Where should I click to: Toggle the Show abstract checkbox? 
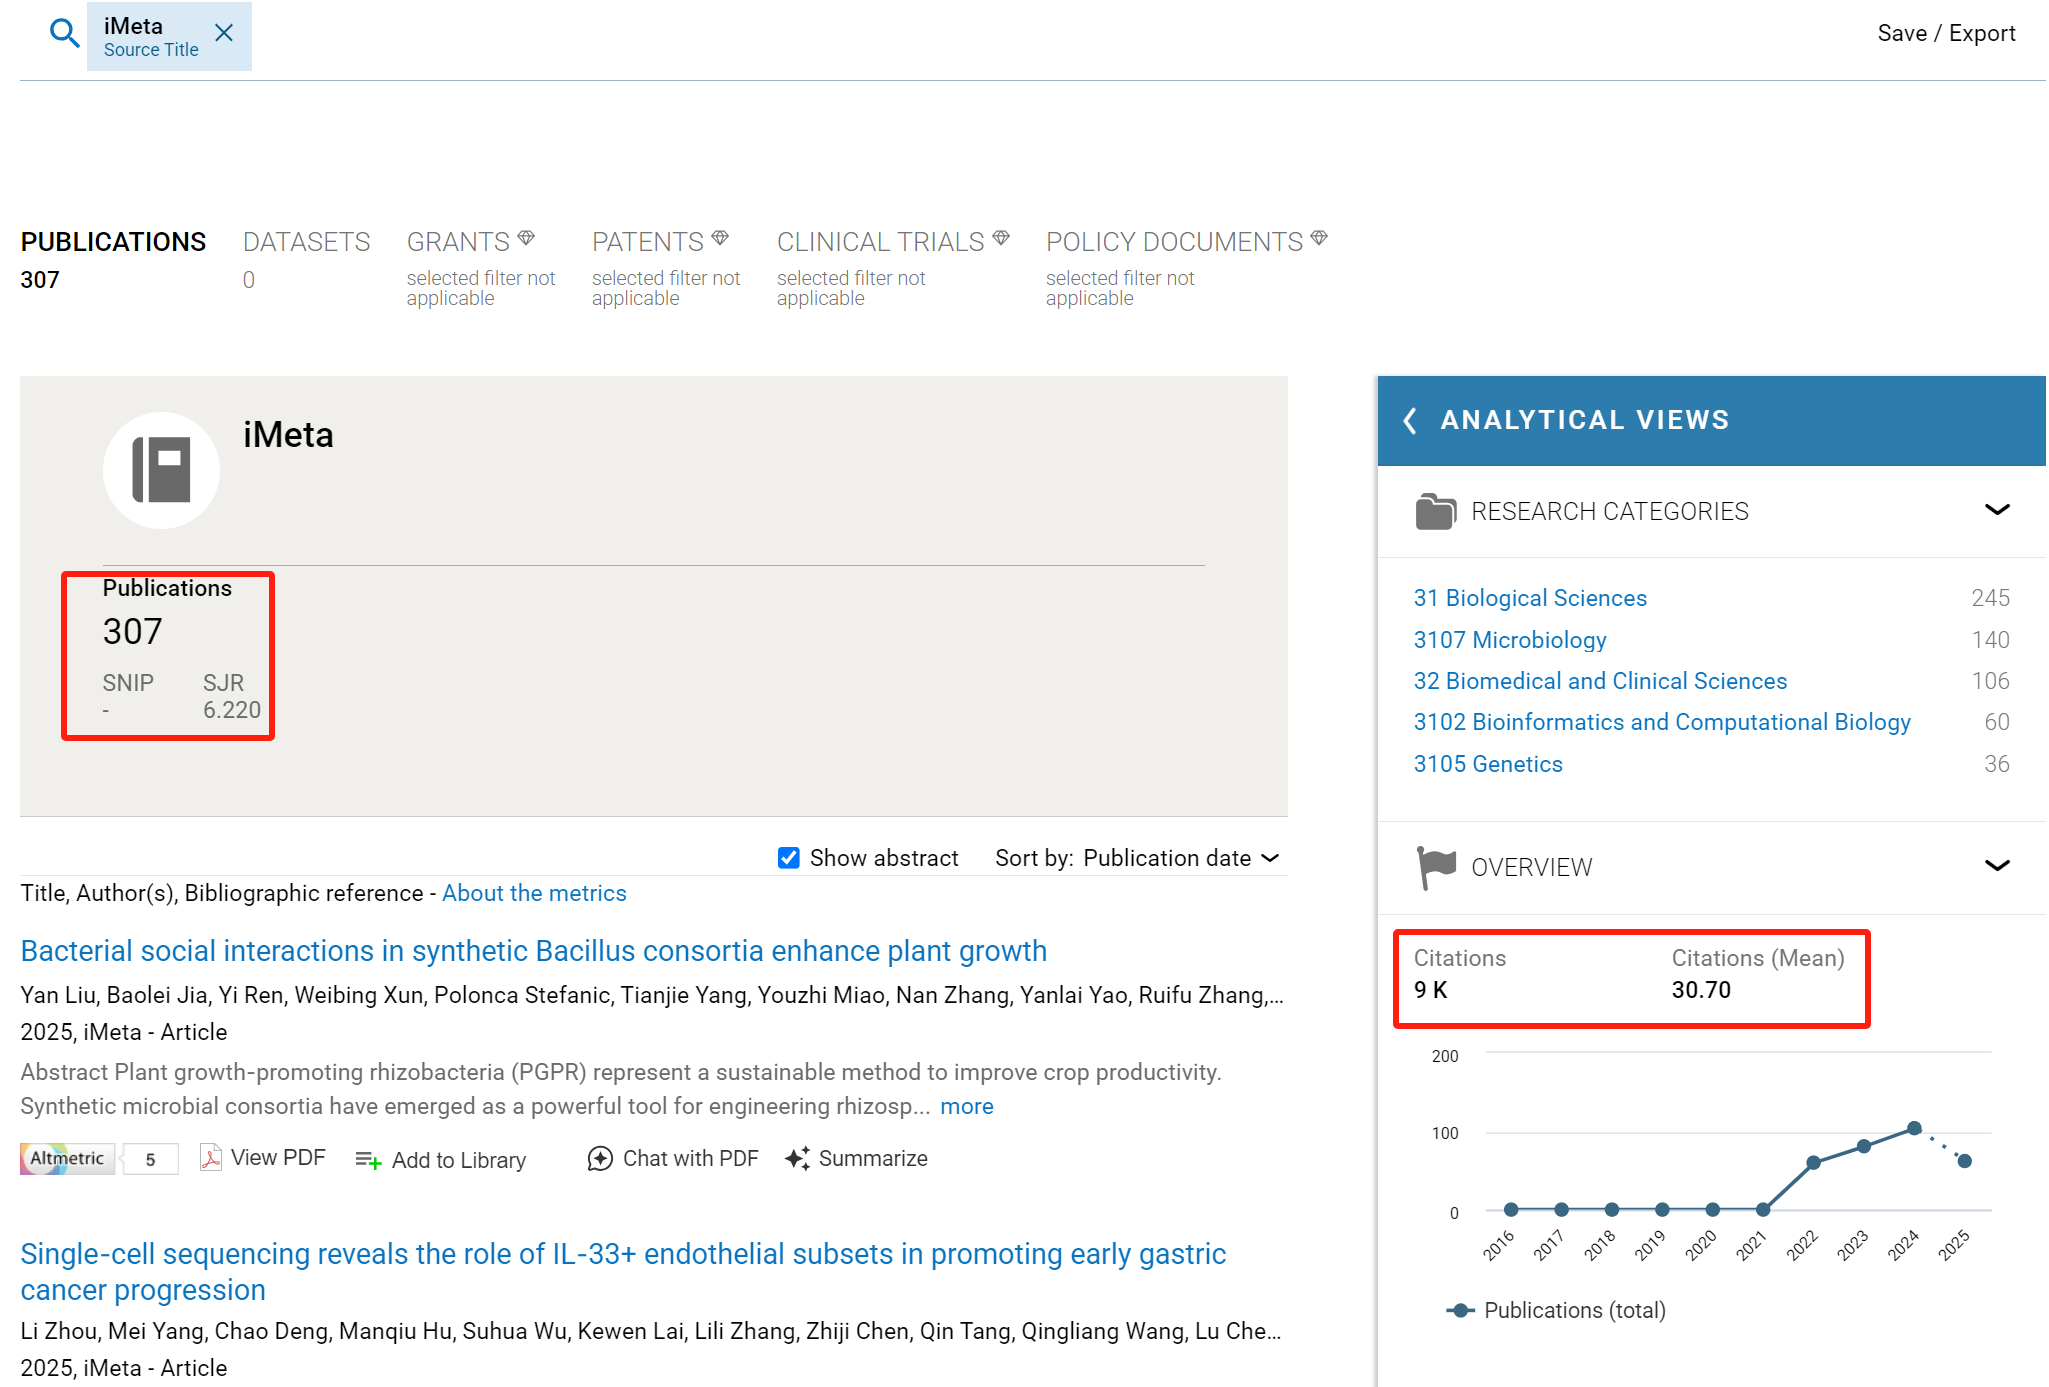tap(789, 858)
